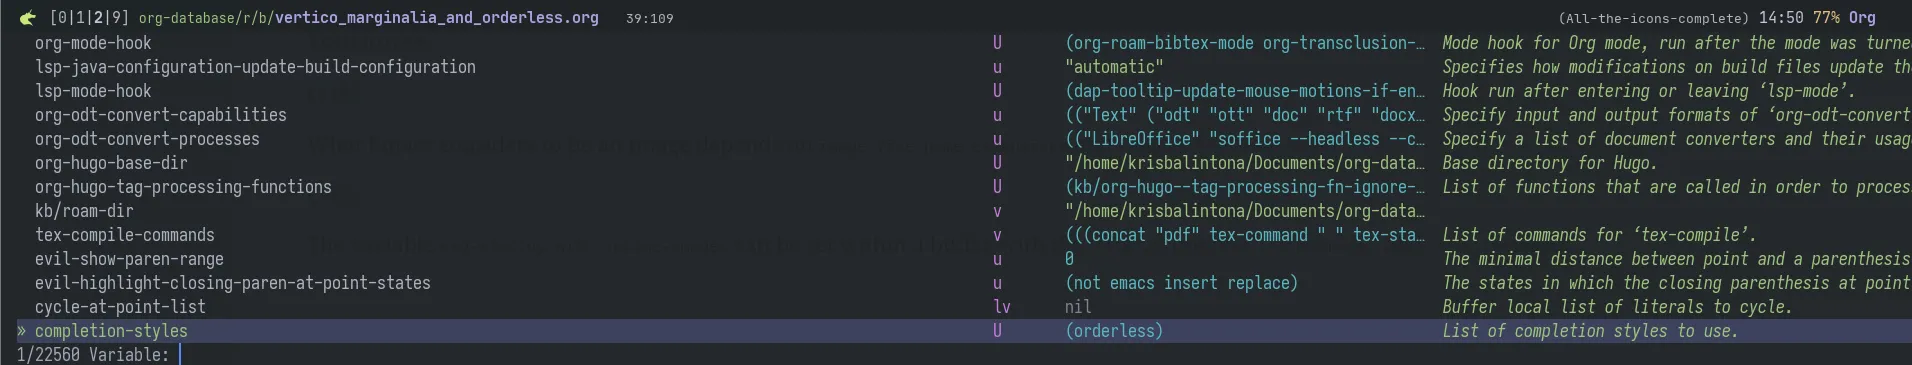
Task: Click the Org major mode indicator
Action: (x=1862, y=18)
